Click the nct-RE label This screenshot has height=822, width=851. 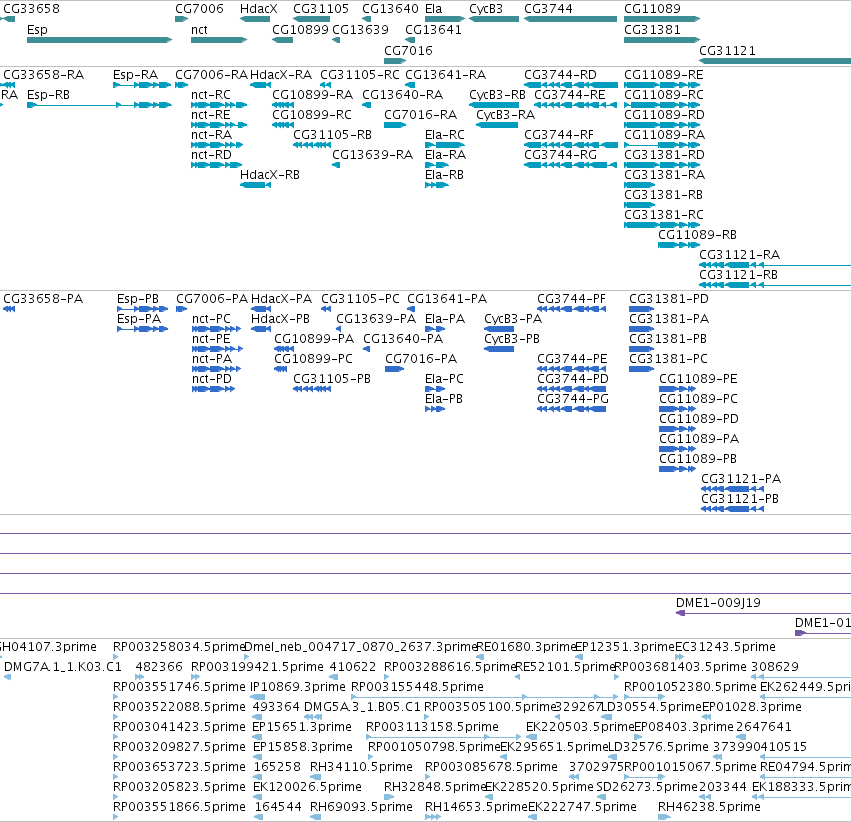211,115
